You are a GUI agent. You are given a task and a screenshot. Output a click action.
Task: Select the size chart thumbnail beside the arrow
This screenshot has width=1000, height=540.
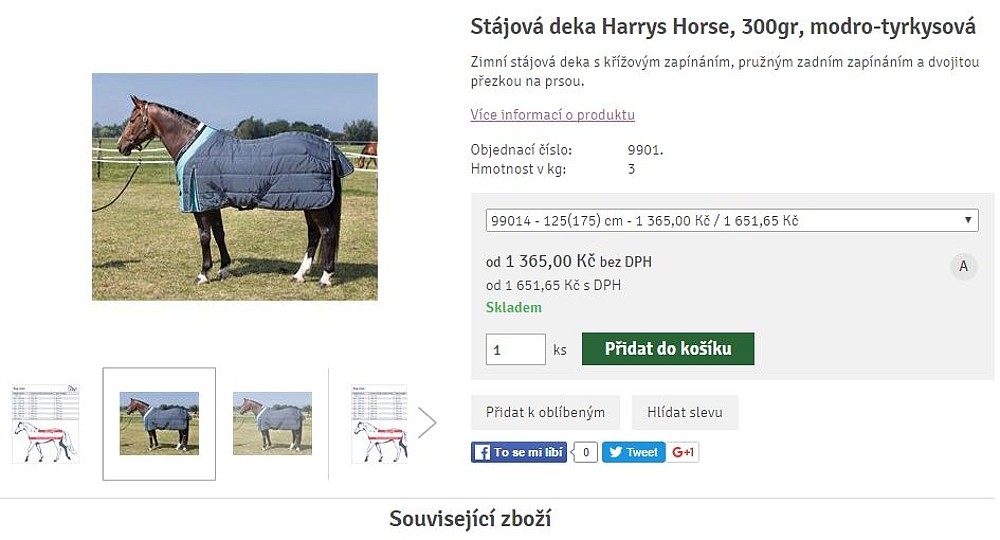[380, 423]
